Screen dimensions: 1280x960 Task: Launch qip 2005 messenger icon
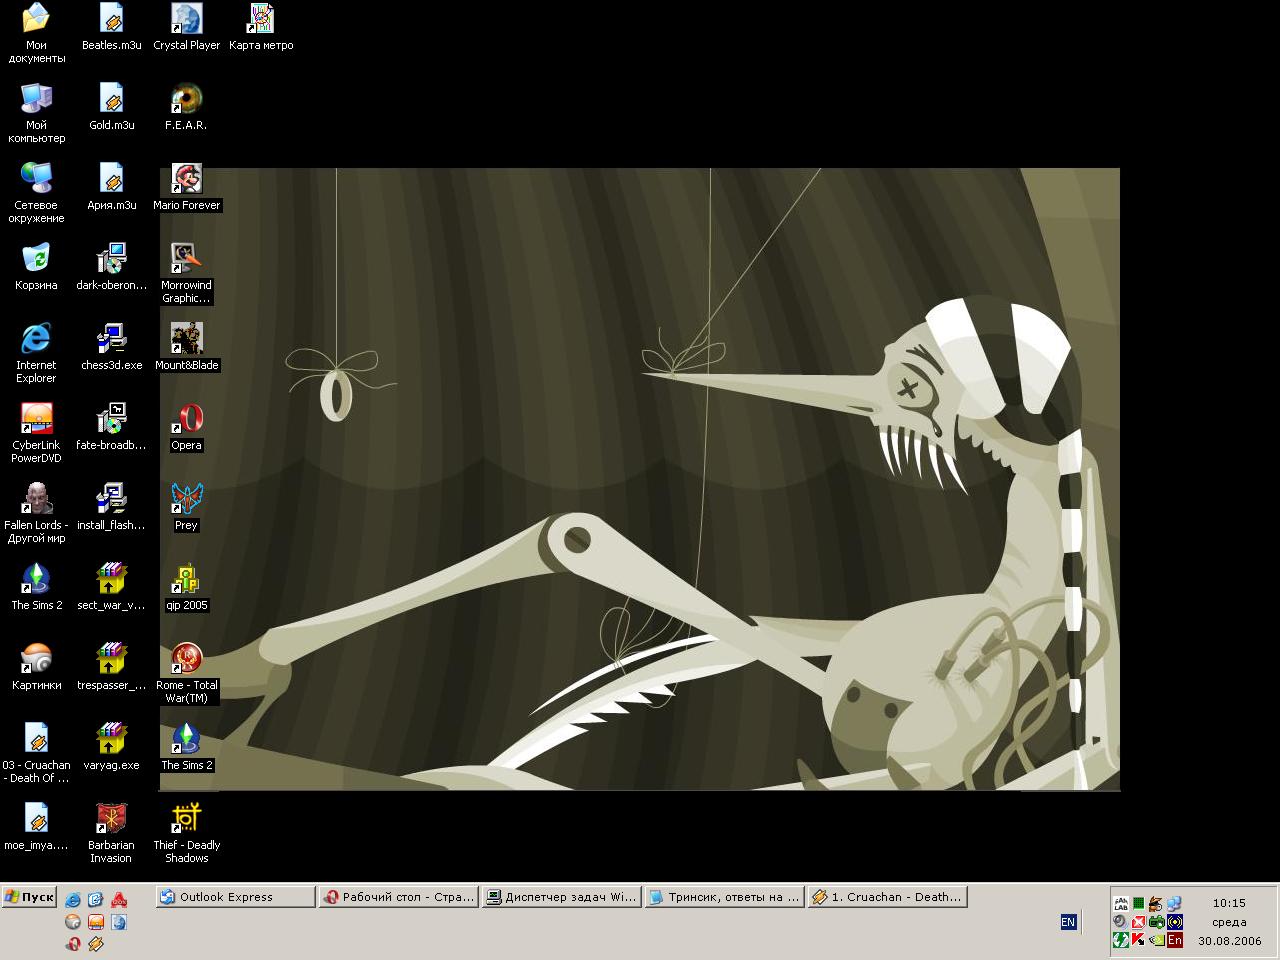point(186,579)
